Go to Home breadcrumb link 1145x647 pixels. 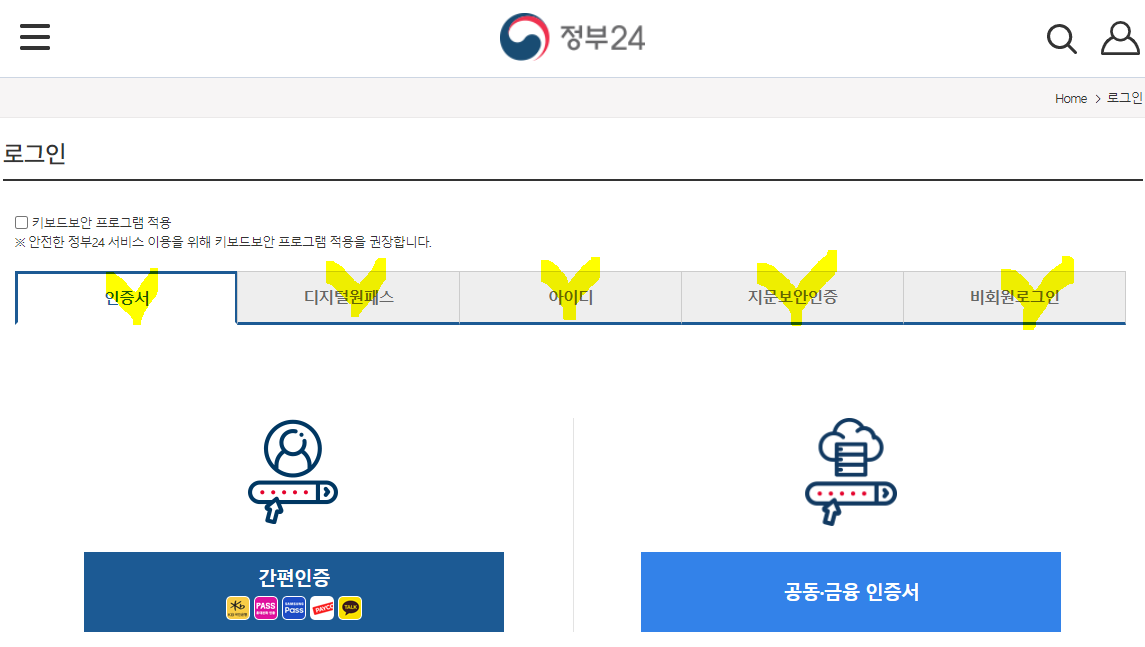1071,99
